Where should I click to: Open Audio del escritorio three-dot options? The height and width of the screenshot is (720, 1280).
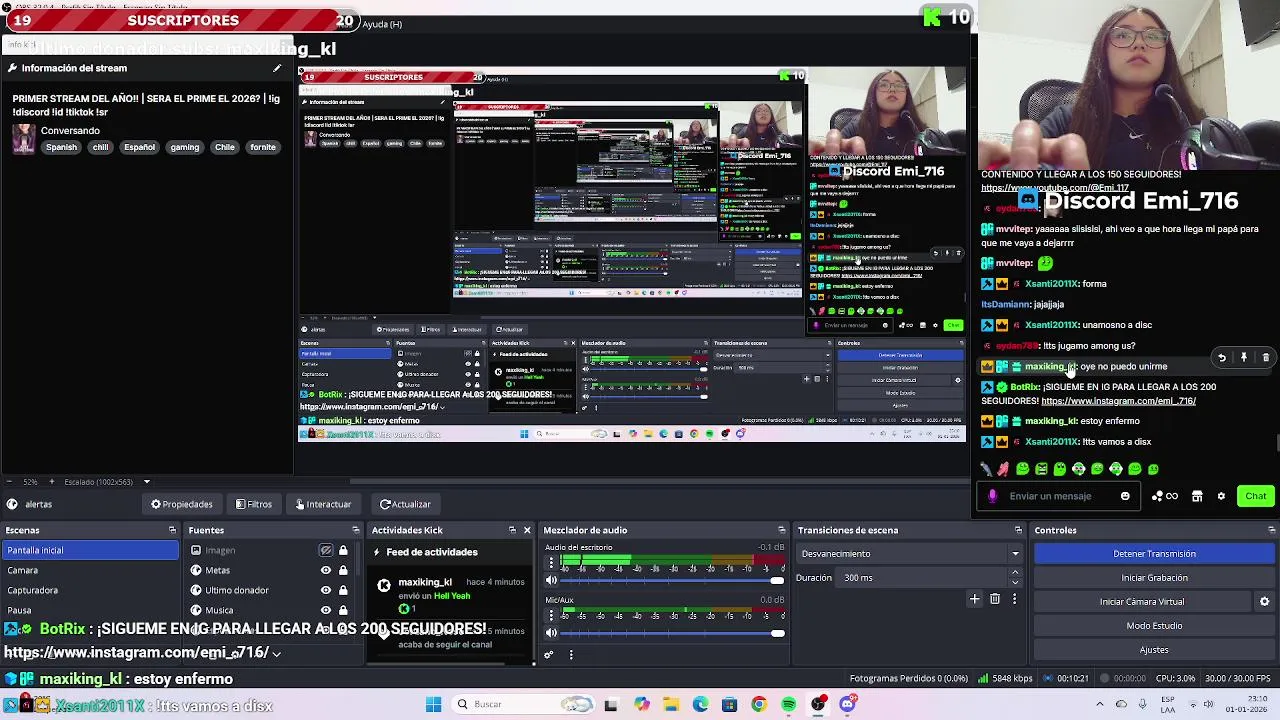click(x=551, y=564)
